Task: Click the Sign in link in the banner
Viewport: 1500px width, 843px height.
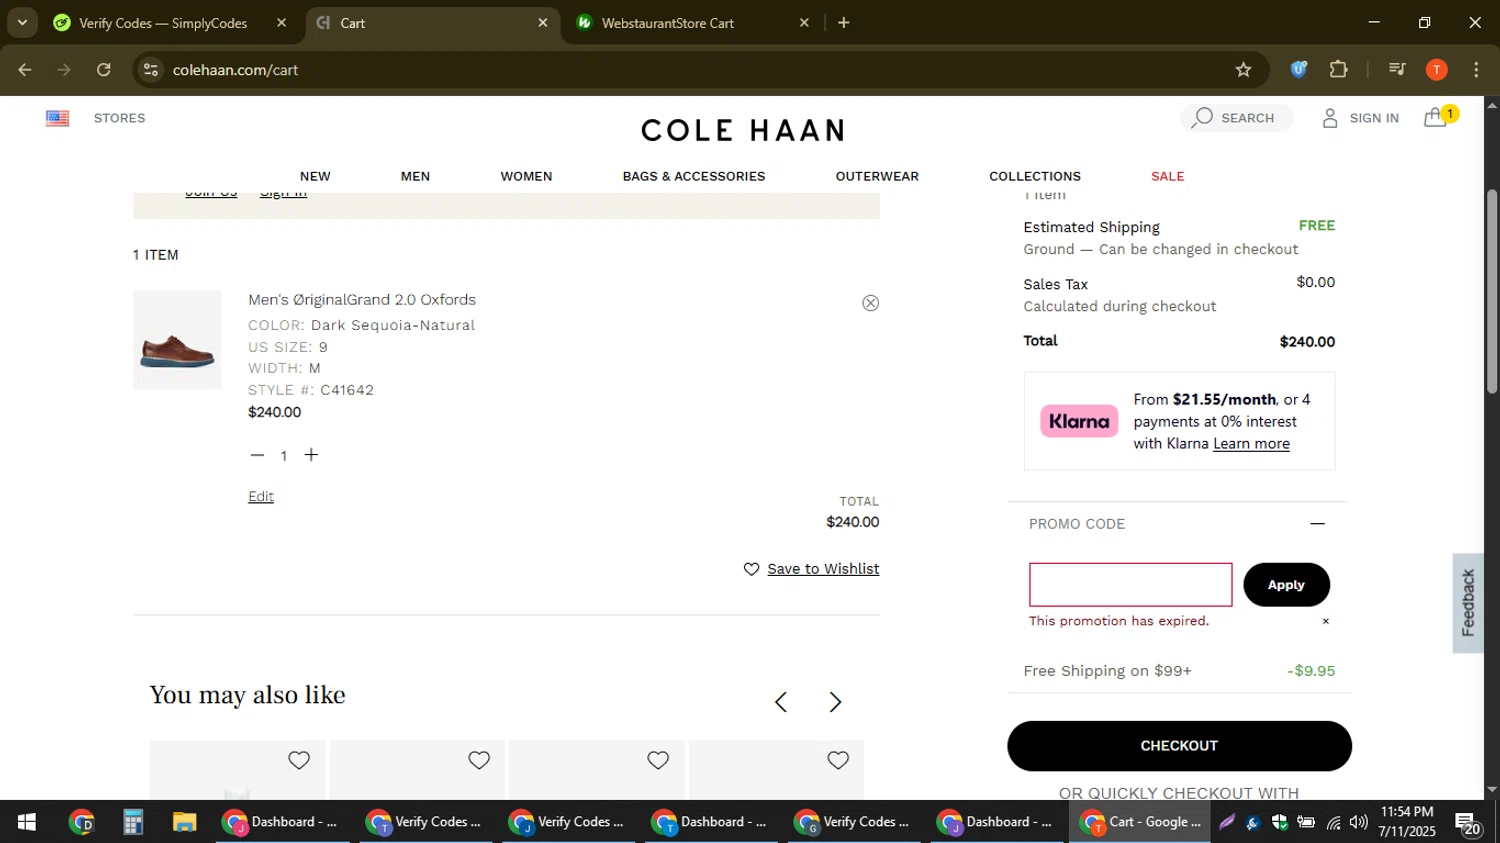Action: (x=283, y=194)
